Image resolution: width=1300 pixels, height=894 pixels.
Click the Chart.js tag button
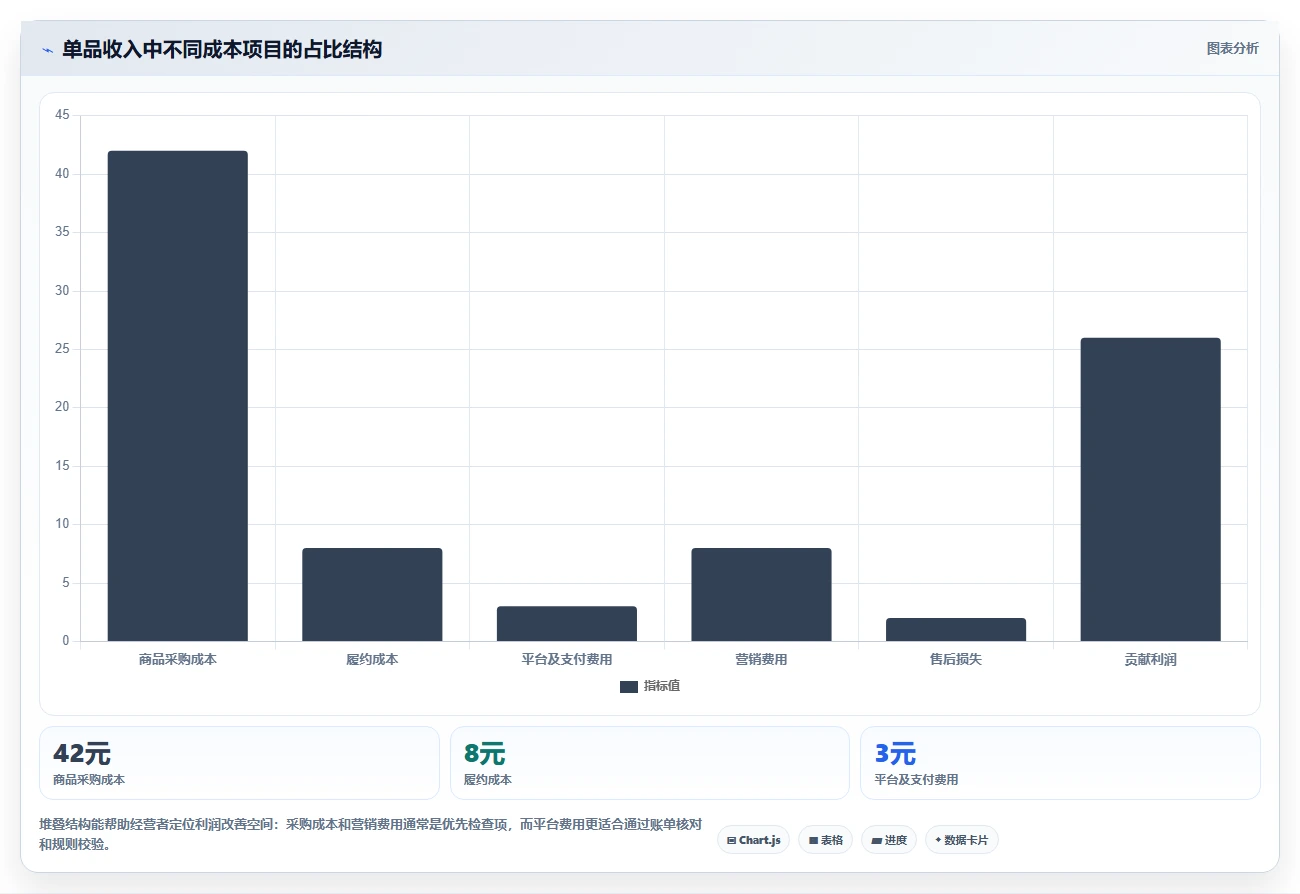[753, 840]
